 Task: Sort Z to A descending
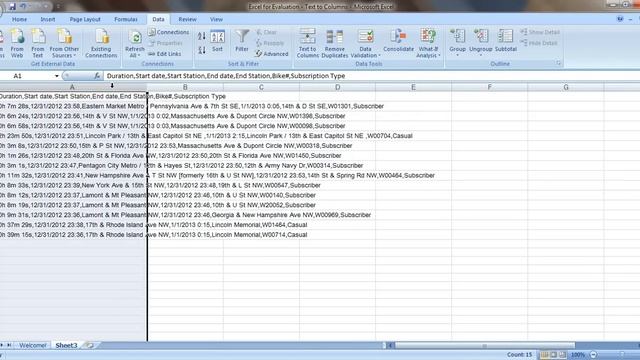point(202,50)
